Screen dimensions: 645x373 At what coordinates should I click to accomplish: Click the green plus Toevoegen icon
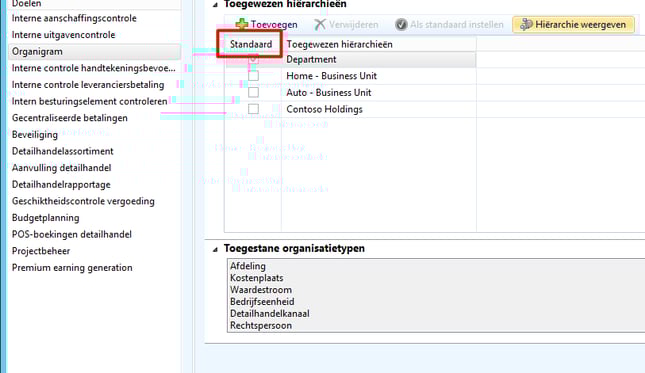[241, 24]
